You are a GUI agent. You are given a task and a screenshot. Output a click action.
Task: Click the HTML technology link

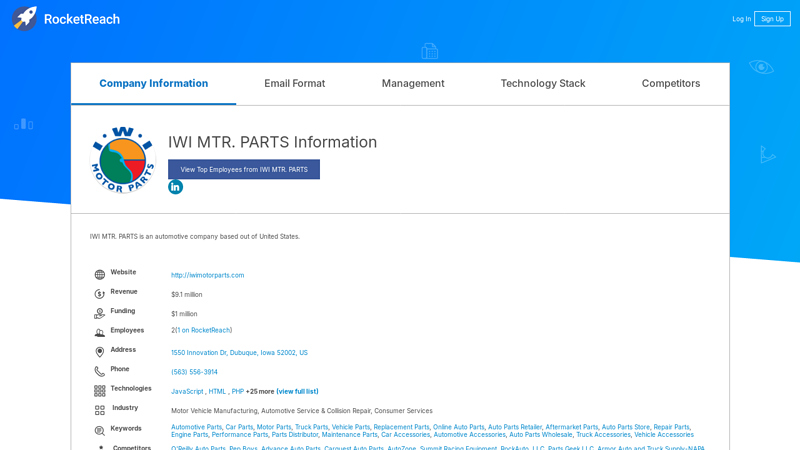coord(217,391)
